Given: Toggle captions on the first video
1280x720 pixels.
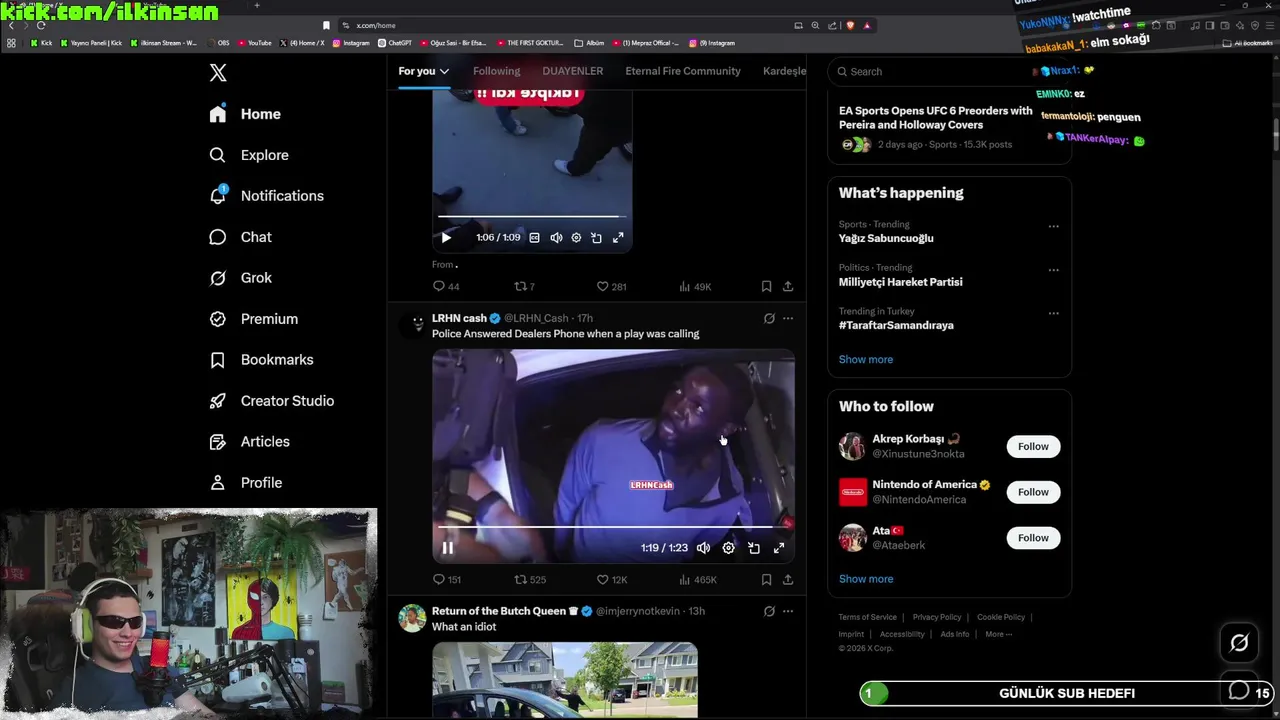Looking at the screenshot, I should [534, 238].
